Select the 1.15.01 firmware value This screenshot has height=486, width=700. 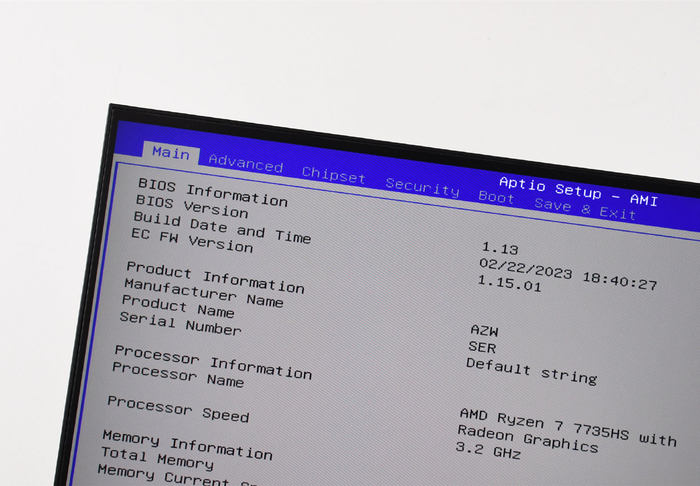510,283
